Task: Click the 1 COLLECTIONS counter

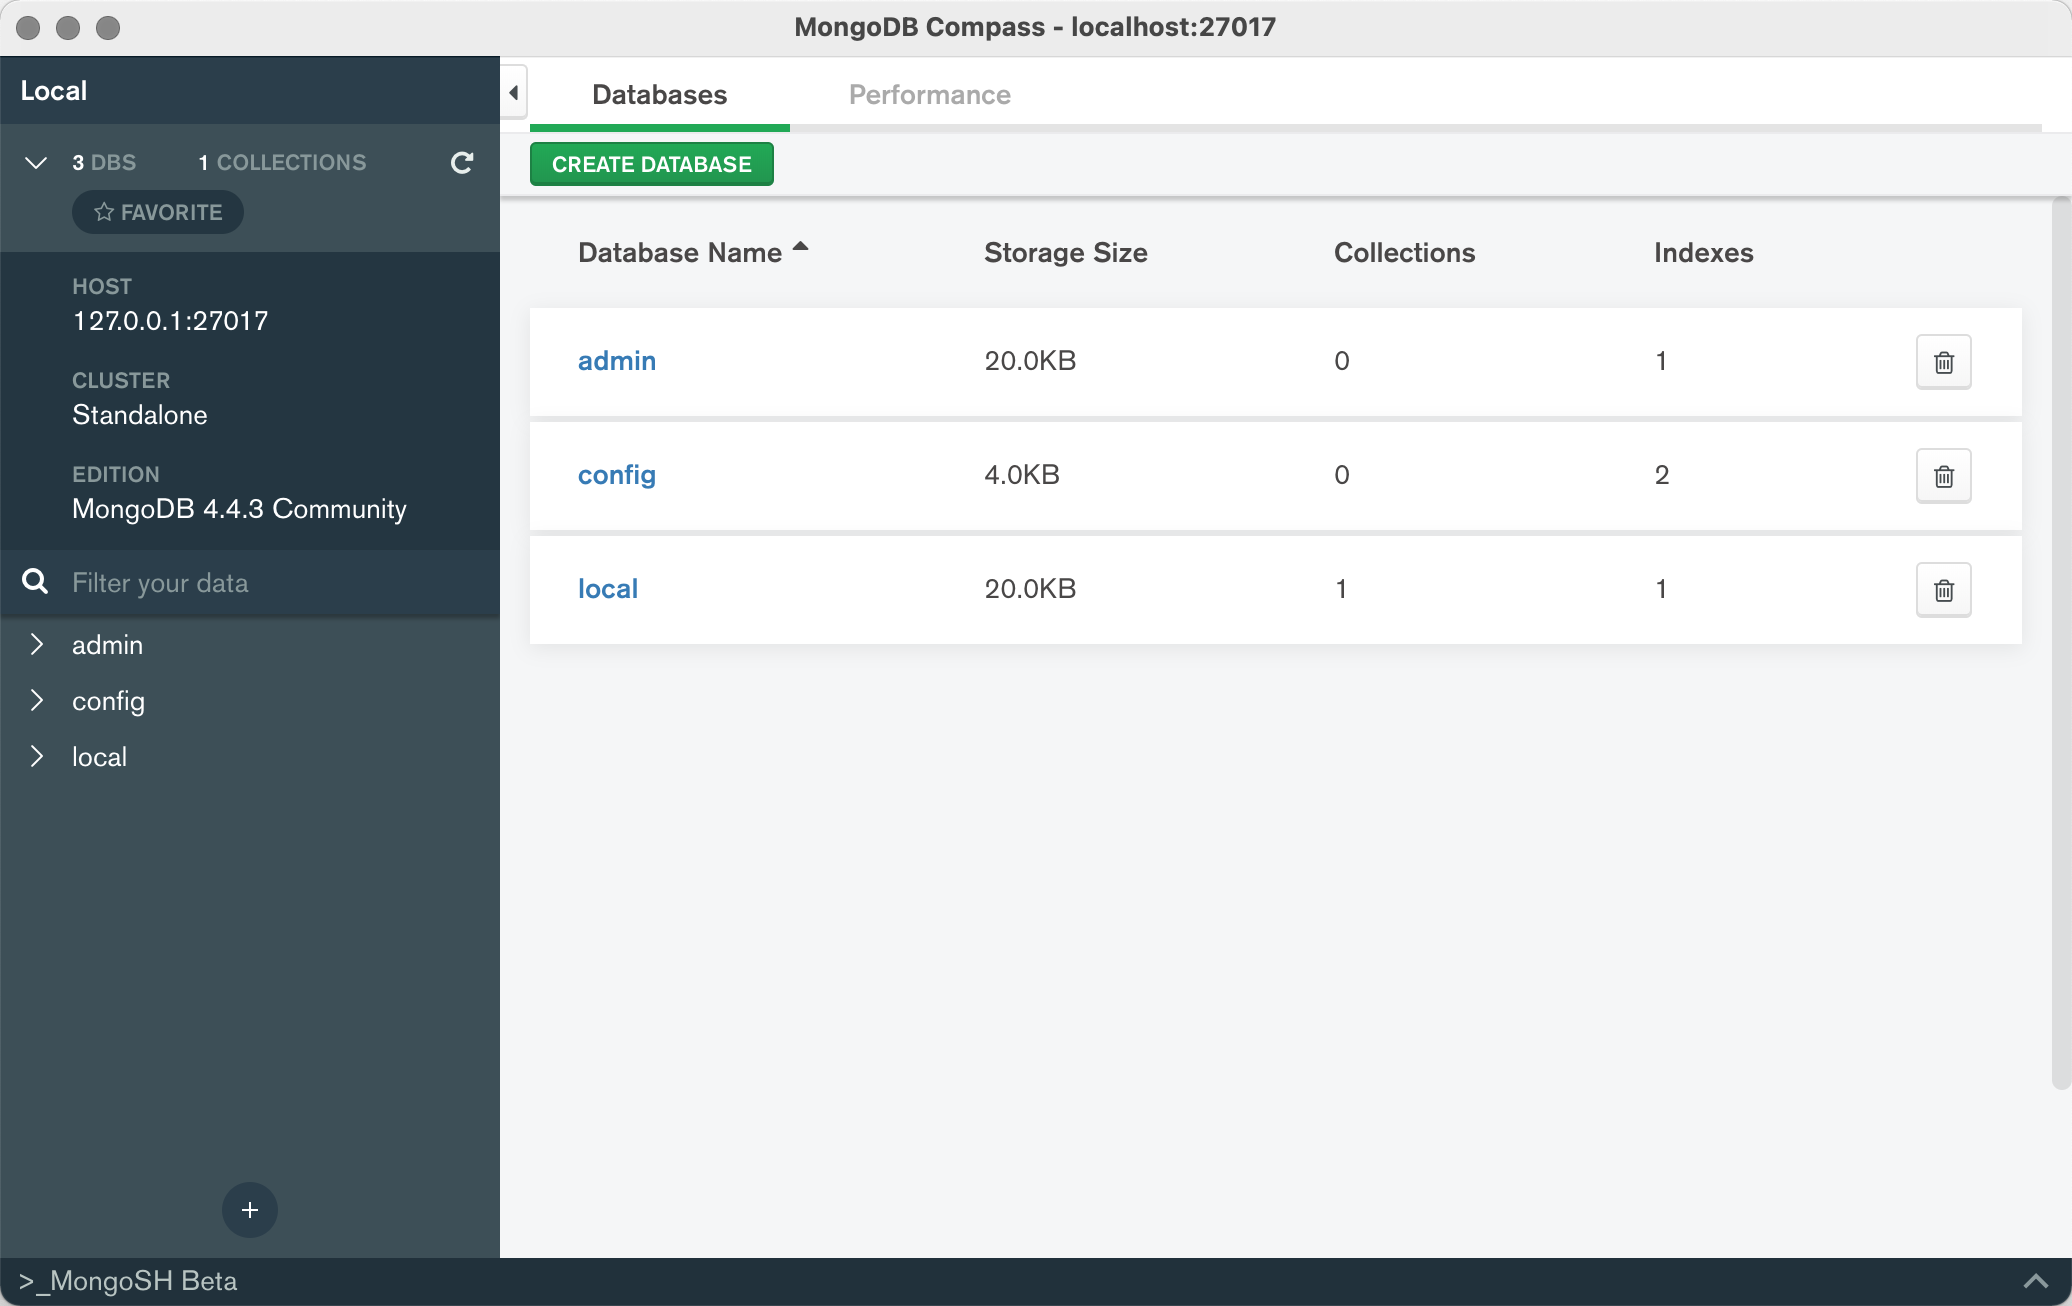Action: [x=282, y=162]
